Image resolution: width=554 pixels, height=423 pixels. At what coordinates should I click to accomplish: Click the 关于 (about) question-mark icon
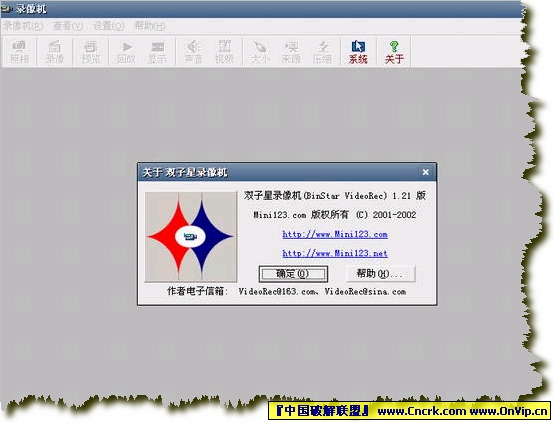[x=394, y=52]
